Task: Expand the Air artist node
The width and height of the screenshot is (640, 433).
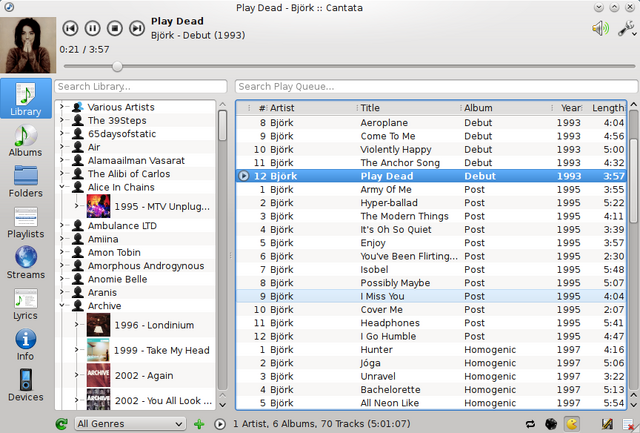Action: coord(62,147)
